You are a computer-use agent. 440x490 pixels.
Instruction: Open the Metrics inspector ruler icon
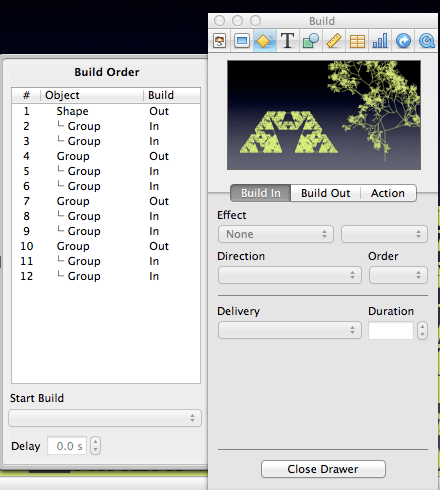pyautogui.click(x=334, y=41)
